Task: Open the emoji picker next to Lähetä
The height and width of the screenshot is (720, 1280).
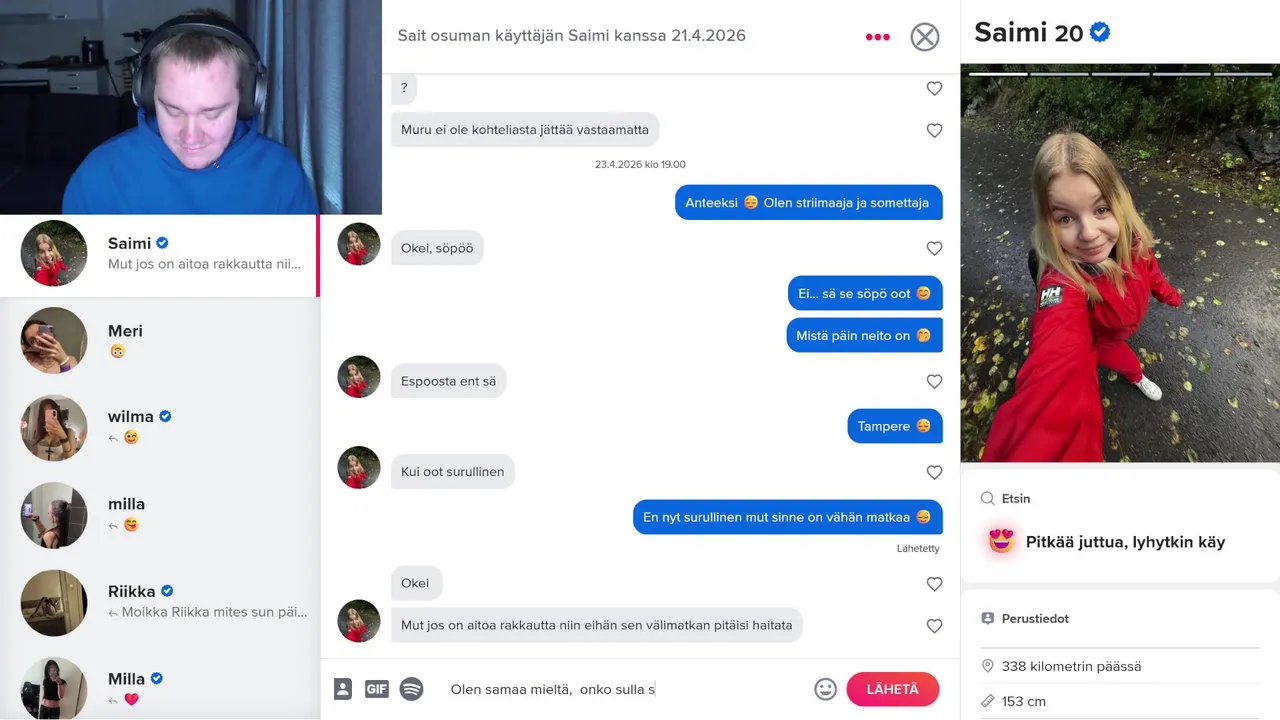Action: [825, 689]
